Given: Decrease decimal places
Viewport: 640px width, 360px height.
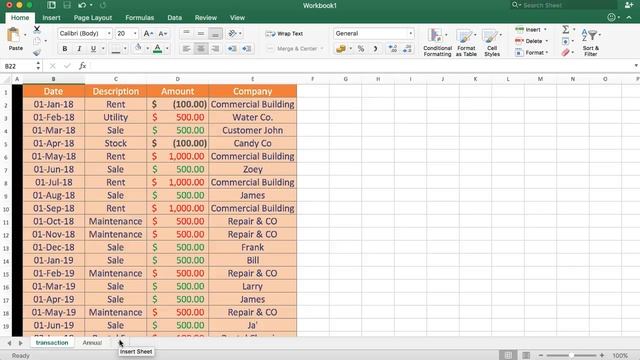Looking at the screenshot, I should coord(407,49).
